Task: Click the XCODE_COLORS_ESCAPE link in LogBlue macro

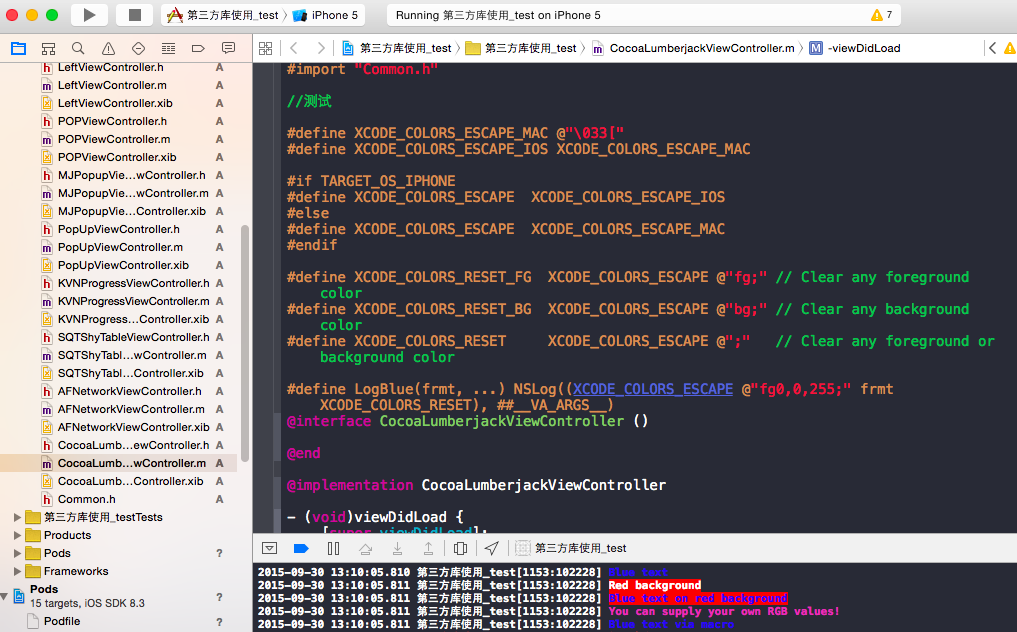Action: coord(652,389)
